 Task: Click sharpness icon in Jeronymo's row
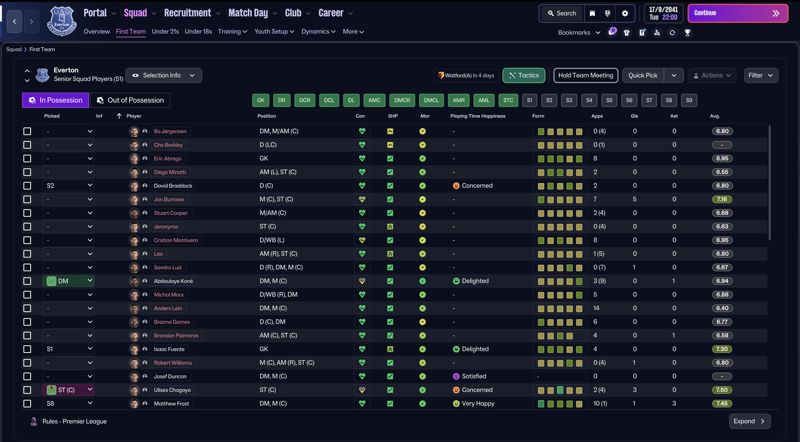[390, 227]
